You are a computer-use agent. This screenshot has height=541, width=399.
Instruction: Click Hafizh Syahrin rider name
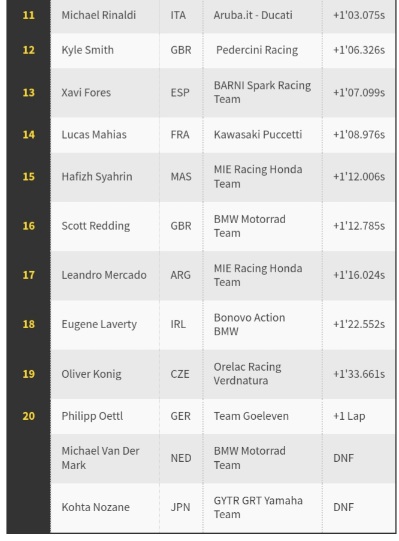[97, 177]
